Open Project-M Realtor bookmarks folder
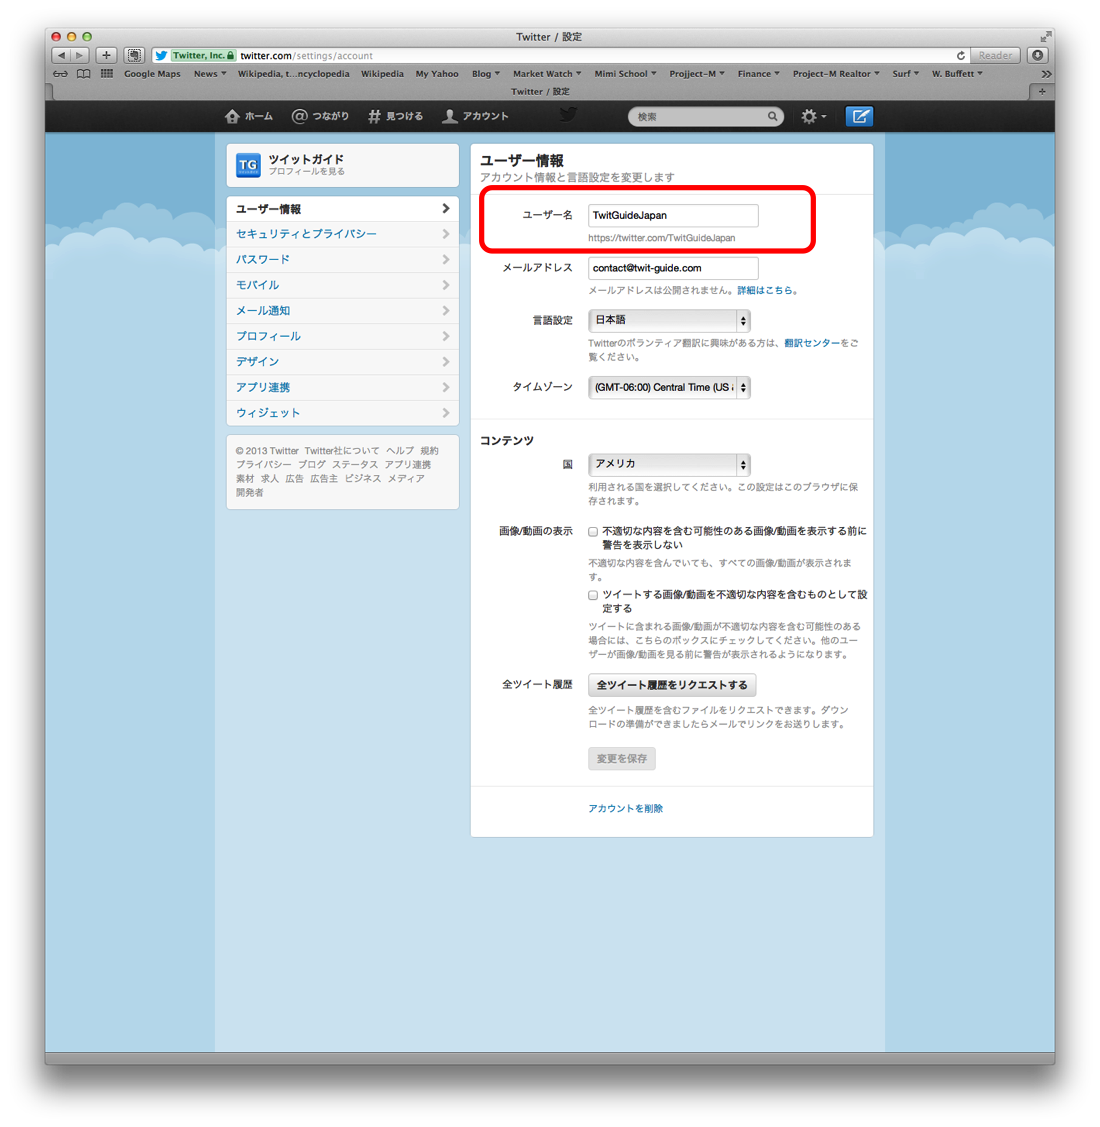The image size is (1100, 1127). 836,73
